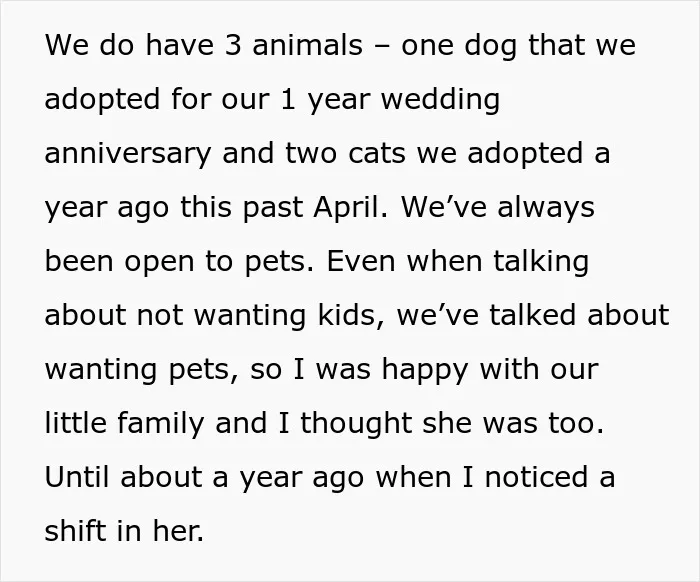
Task: Click the word "noticed"
Action: (536, 477)
